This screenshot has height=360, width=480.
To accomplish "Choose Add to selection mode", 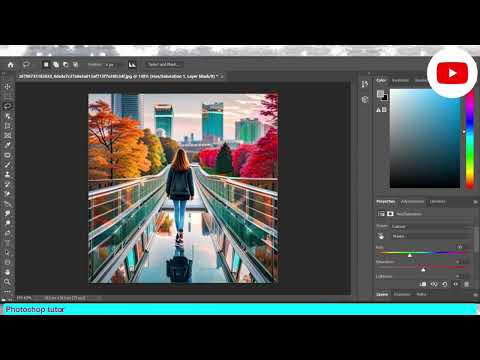I will tap(56, 65).
